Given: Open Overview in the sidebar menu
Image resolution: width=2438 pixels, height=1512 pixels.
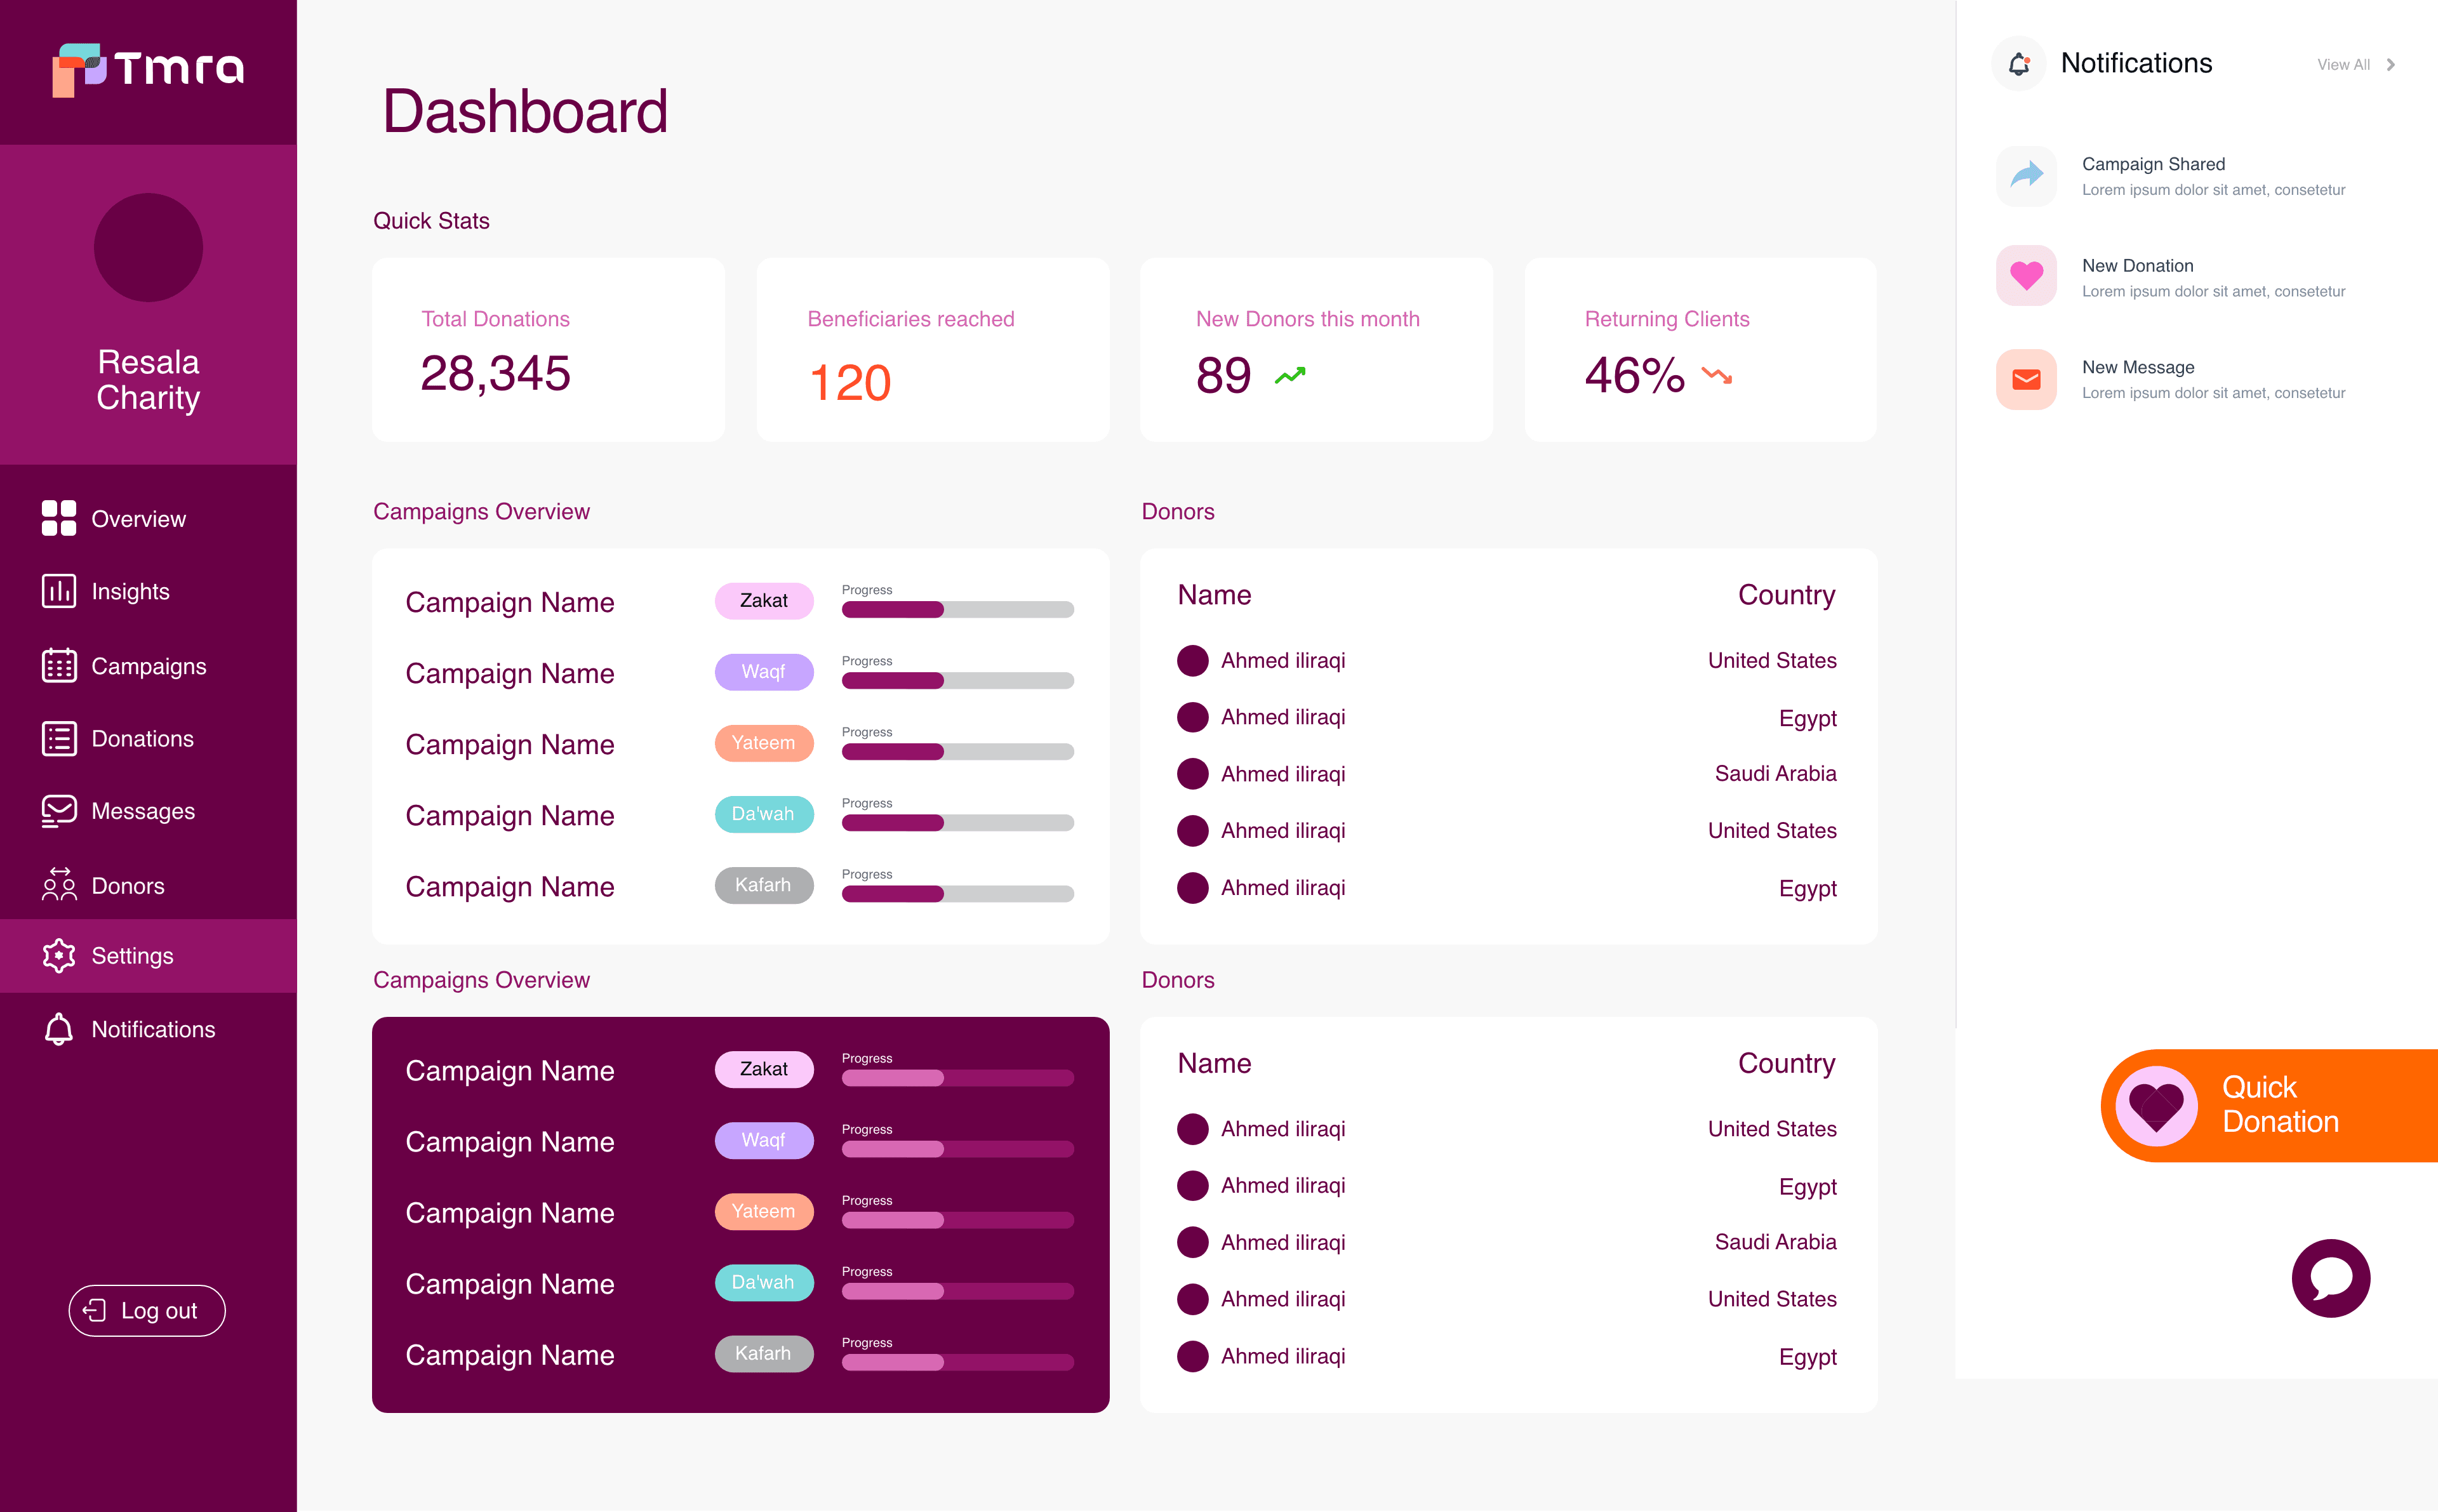Looking at the screenshot, I should (138, 519).
